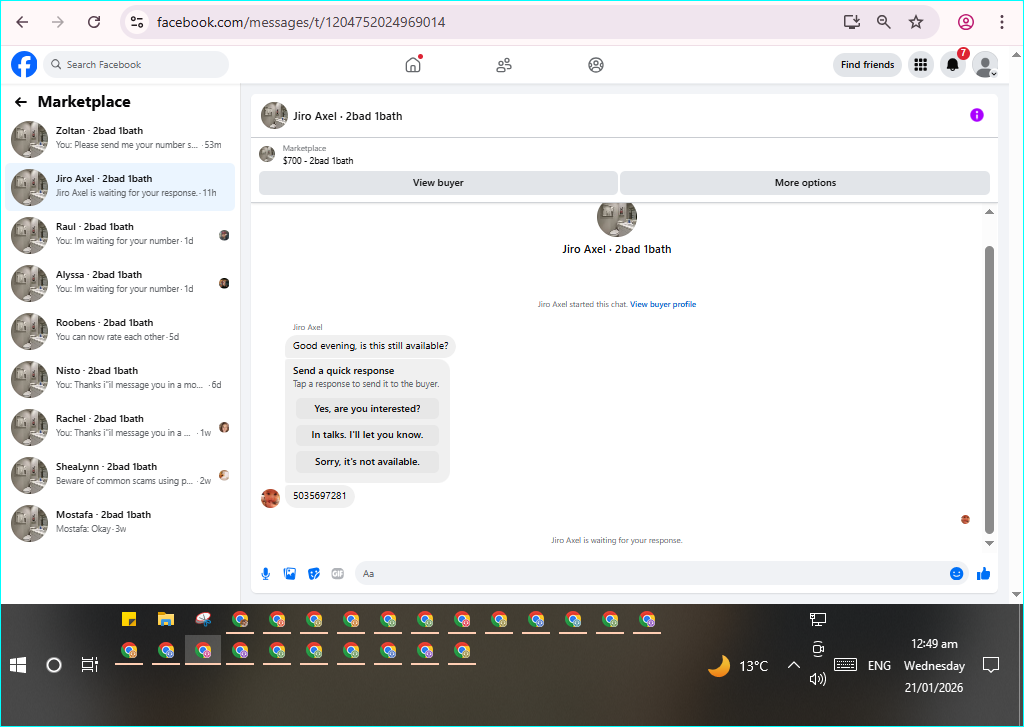Attach a file with the photo icon
The image size is (1024, 727).
point(290,574)
